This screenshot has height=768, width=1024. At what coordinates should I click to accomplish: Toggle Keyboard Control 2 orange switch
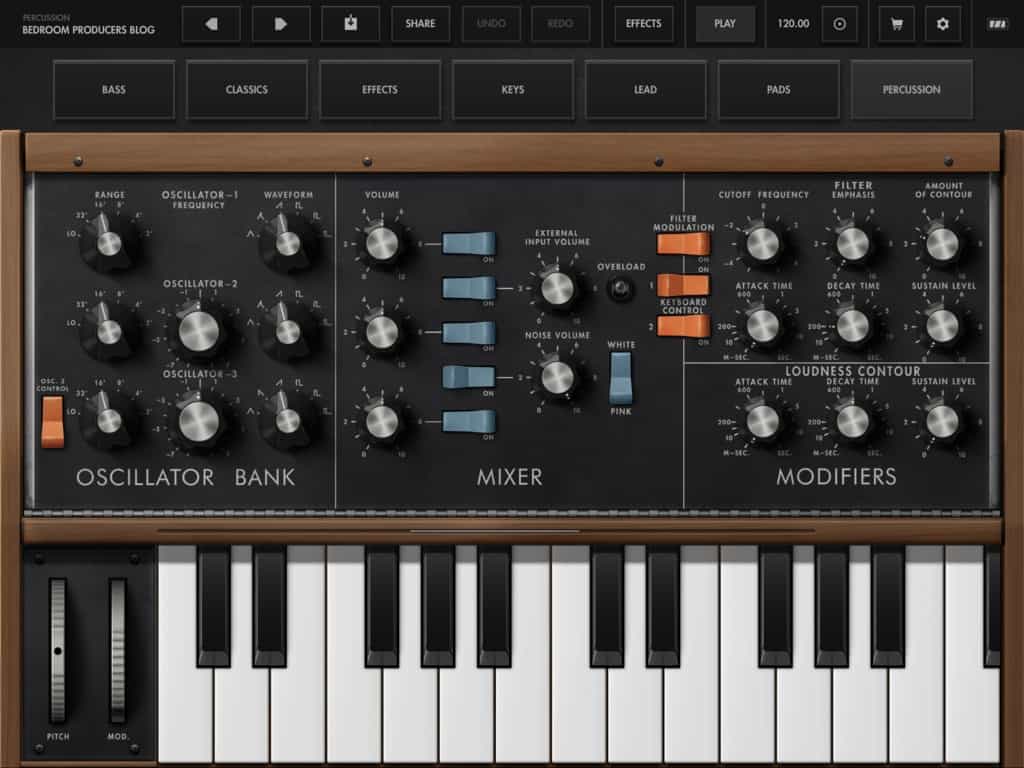(x=683, y=326)
